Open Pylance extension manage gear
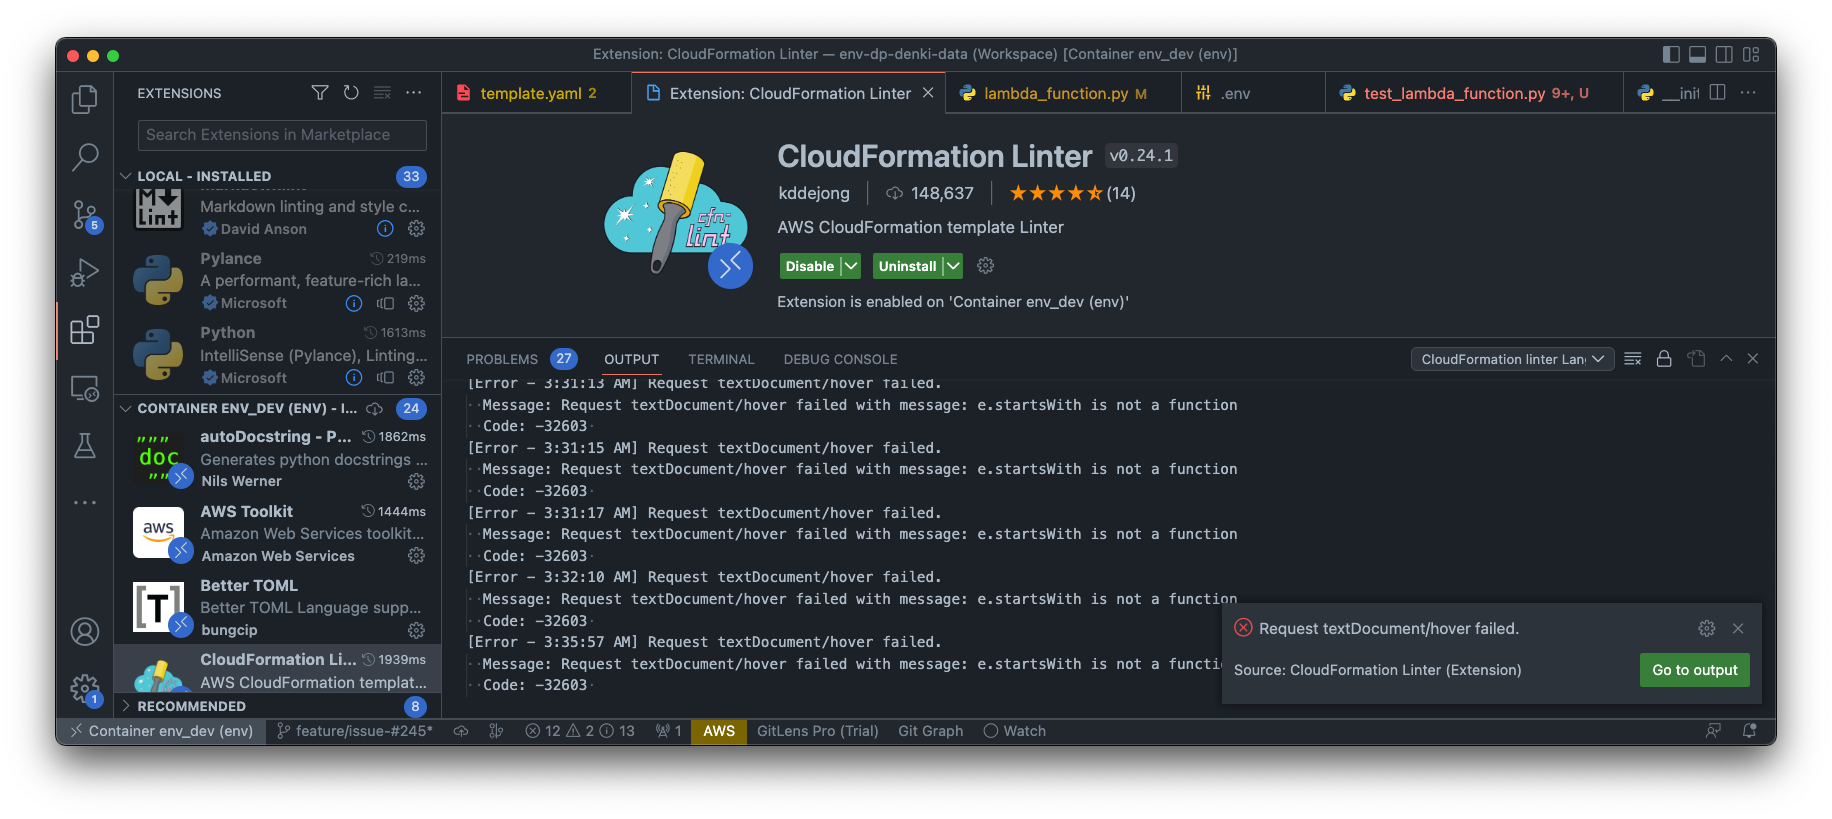 pos(417,303)
